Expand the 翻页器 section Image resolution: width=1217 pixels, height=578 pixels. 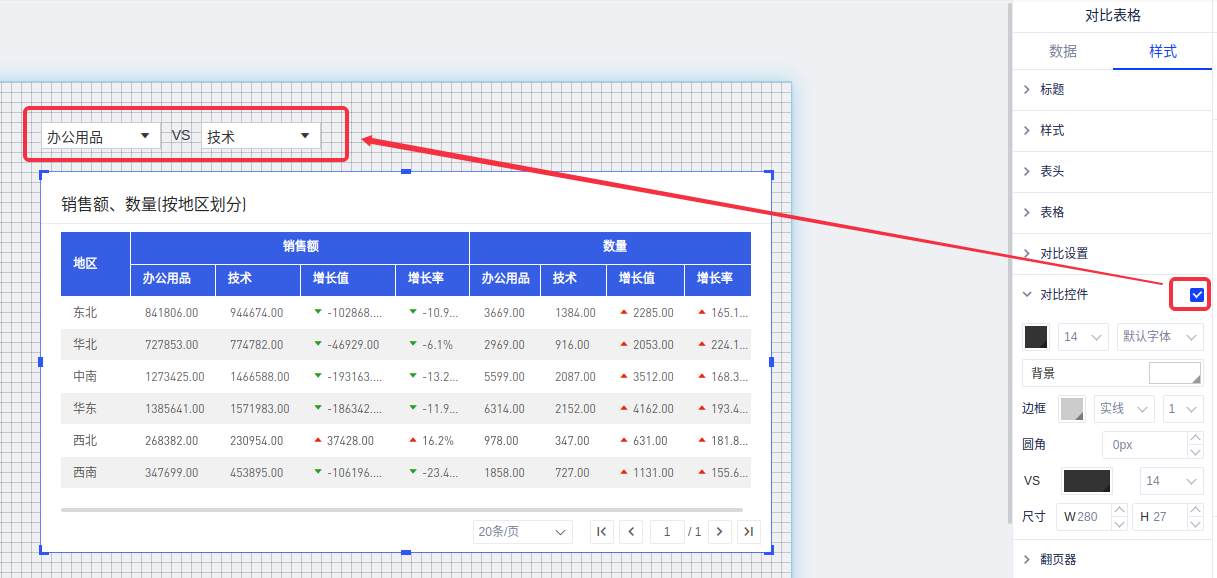pos(1058,560)
